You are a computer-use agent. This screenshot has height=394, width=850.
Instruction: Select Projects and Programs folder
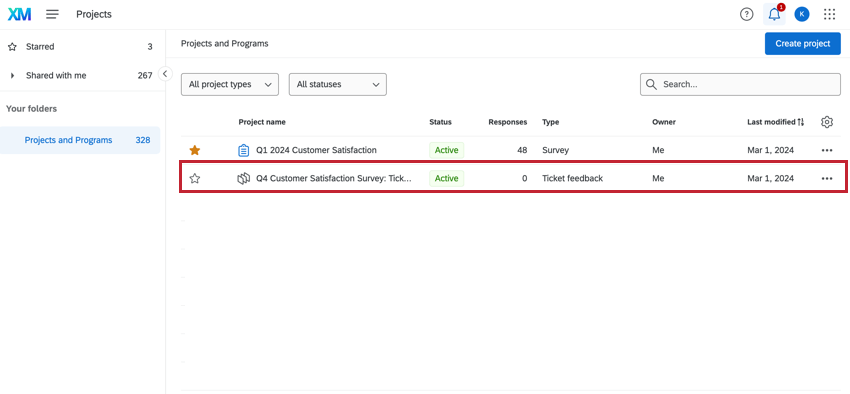[x=80, y=140]
